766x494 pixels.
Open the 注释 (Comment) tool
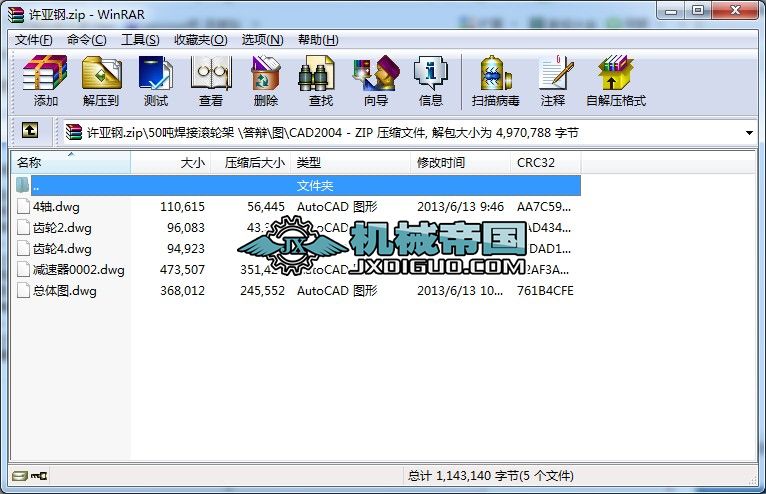point(553,81)
